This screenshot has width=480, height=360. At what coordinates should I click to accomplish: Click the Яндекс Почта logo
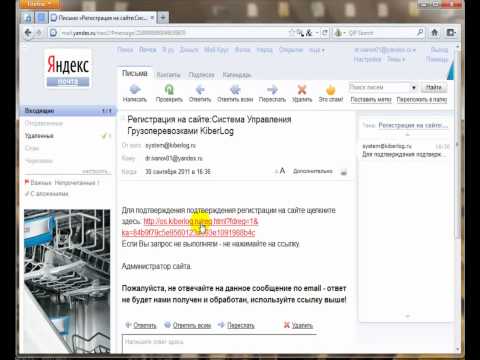click(68, 69)
